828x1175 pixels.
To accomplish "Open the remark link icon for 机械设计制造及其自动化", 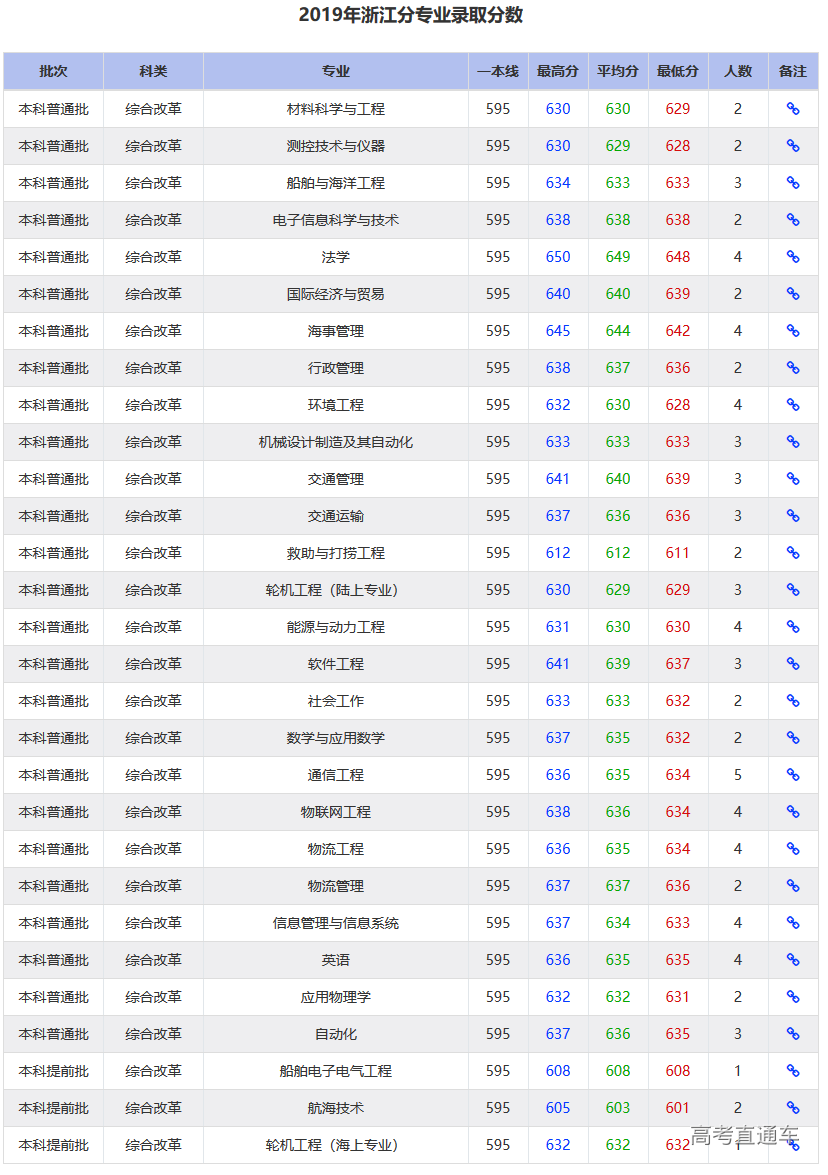I will 792,442.
